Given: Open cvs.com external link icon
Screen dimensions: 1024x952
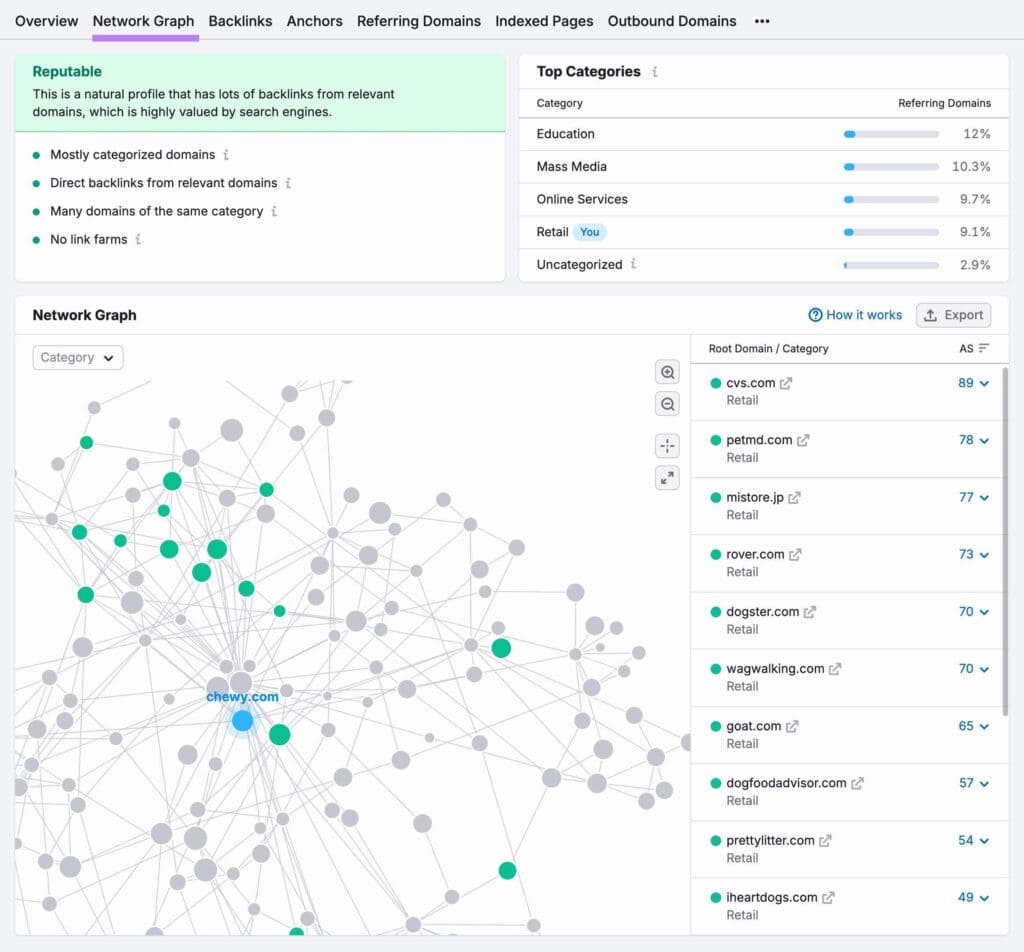Looking at the screenshot, I should 786,383.
